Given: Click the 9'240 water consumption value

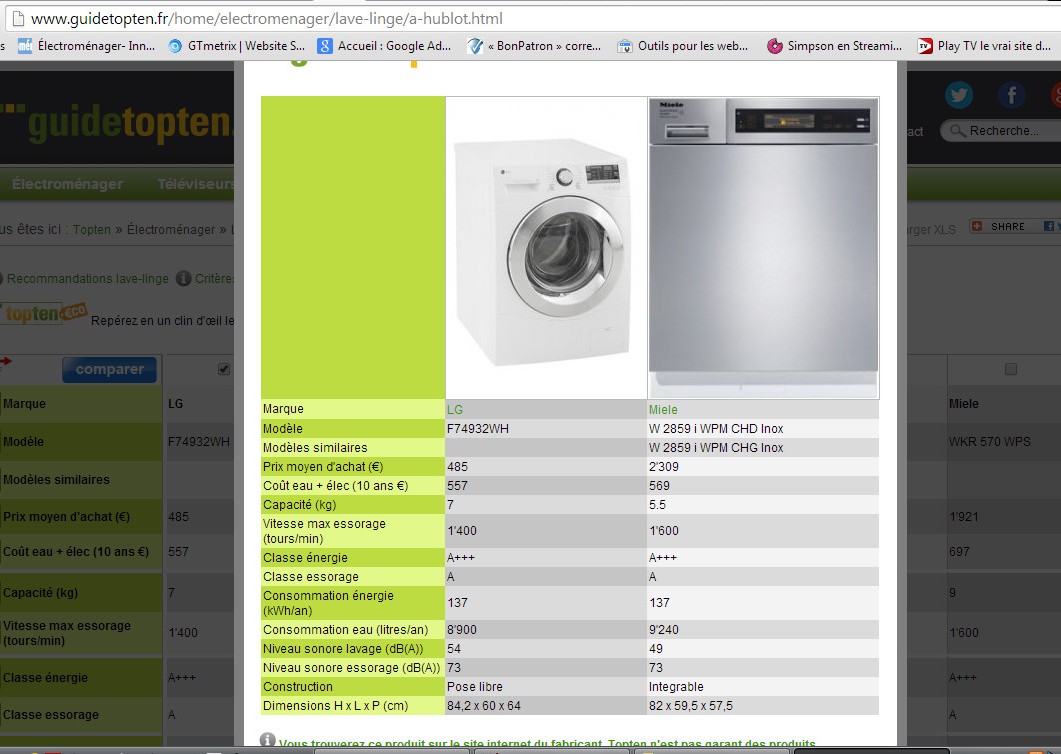Looking at the screenshot, I should (664, 629).
